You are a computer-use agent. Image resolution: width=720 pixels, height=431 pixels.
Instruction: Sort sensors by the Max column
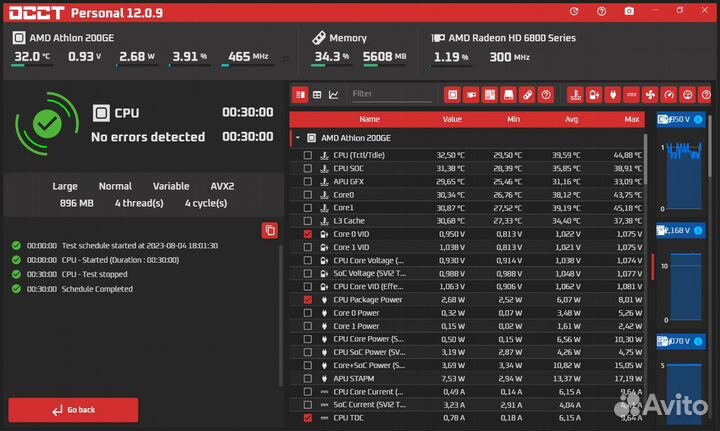631,119
